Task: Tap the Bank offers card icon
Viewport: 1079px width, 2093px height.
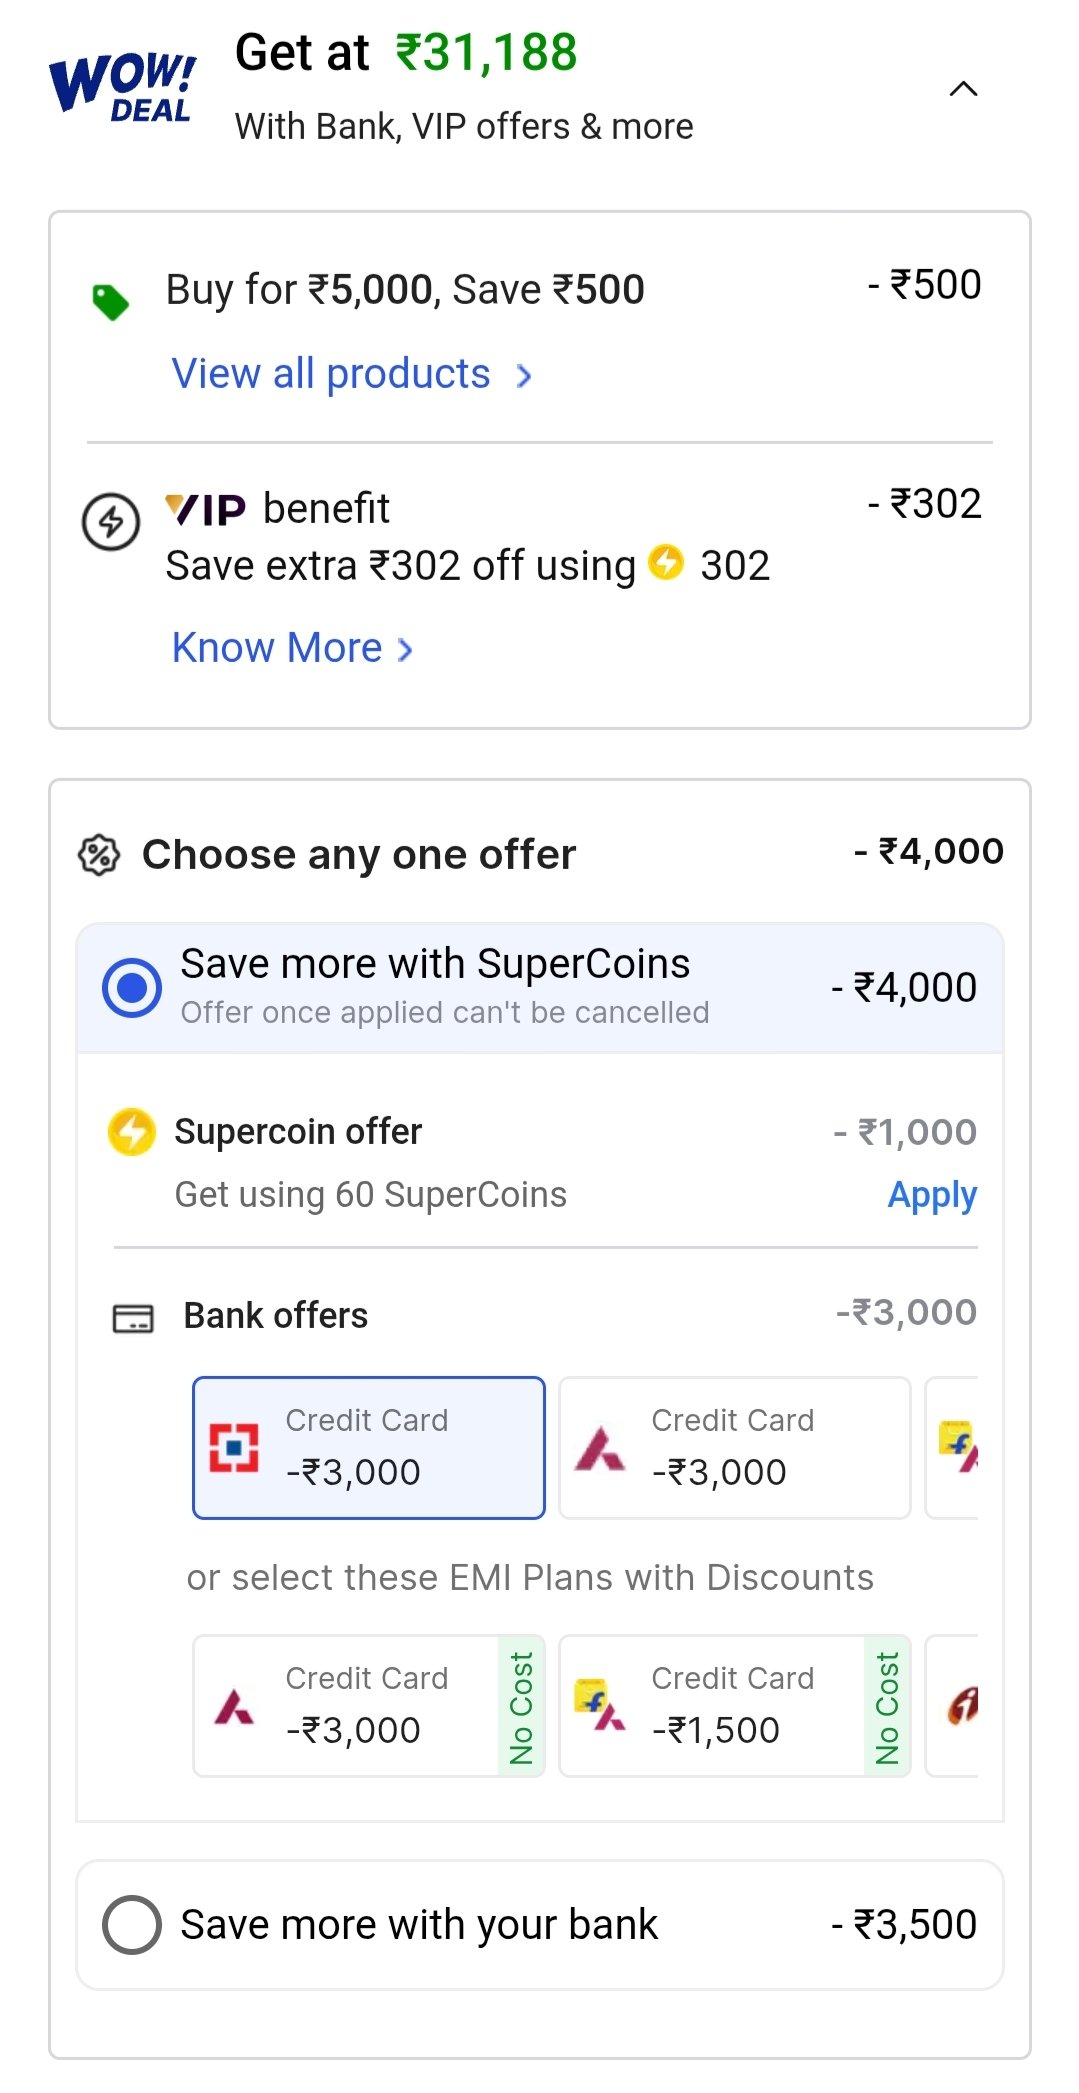Action: 133,1319
